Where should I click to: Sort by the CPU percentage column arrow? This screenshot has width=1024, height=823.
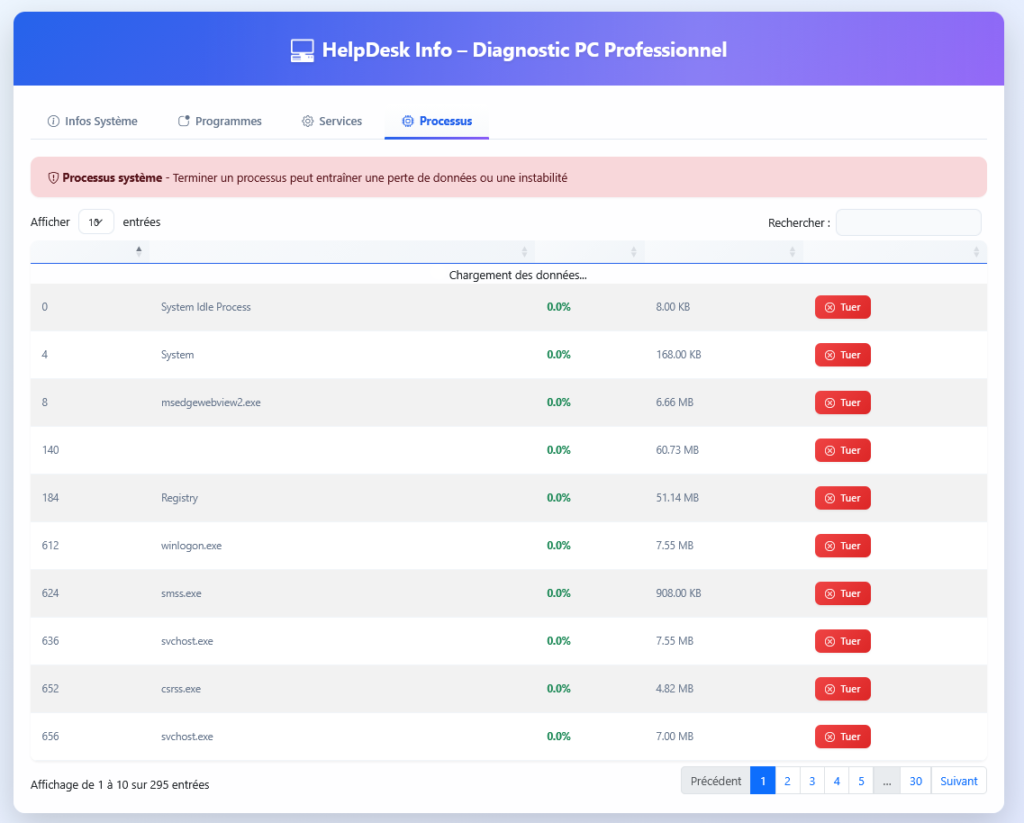point(633,251)
